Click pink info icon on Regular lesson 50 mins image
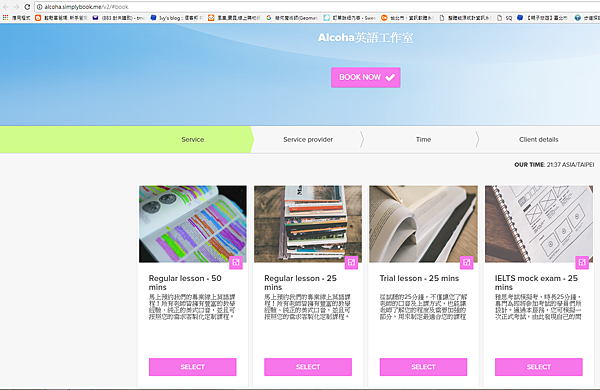This screenshot has height=390, width=600. click(x=236, y=263)
